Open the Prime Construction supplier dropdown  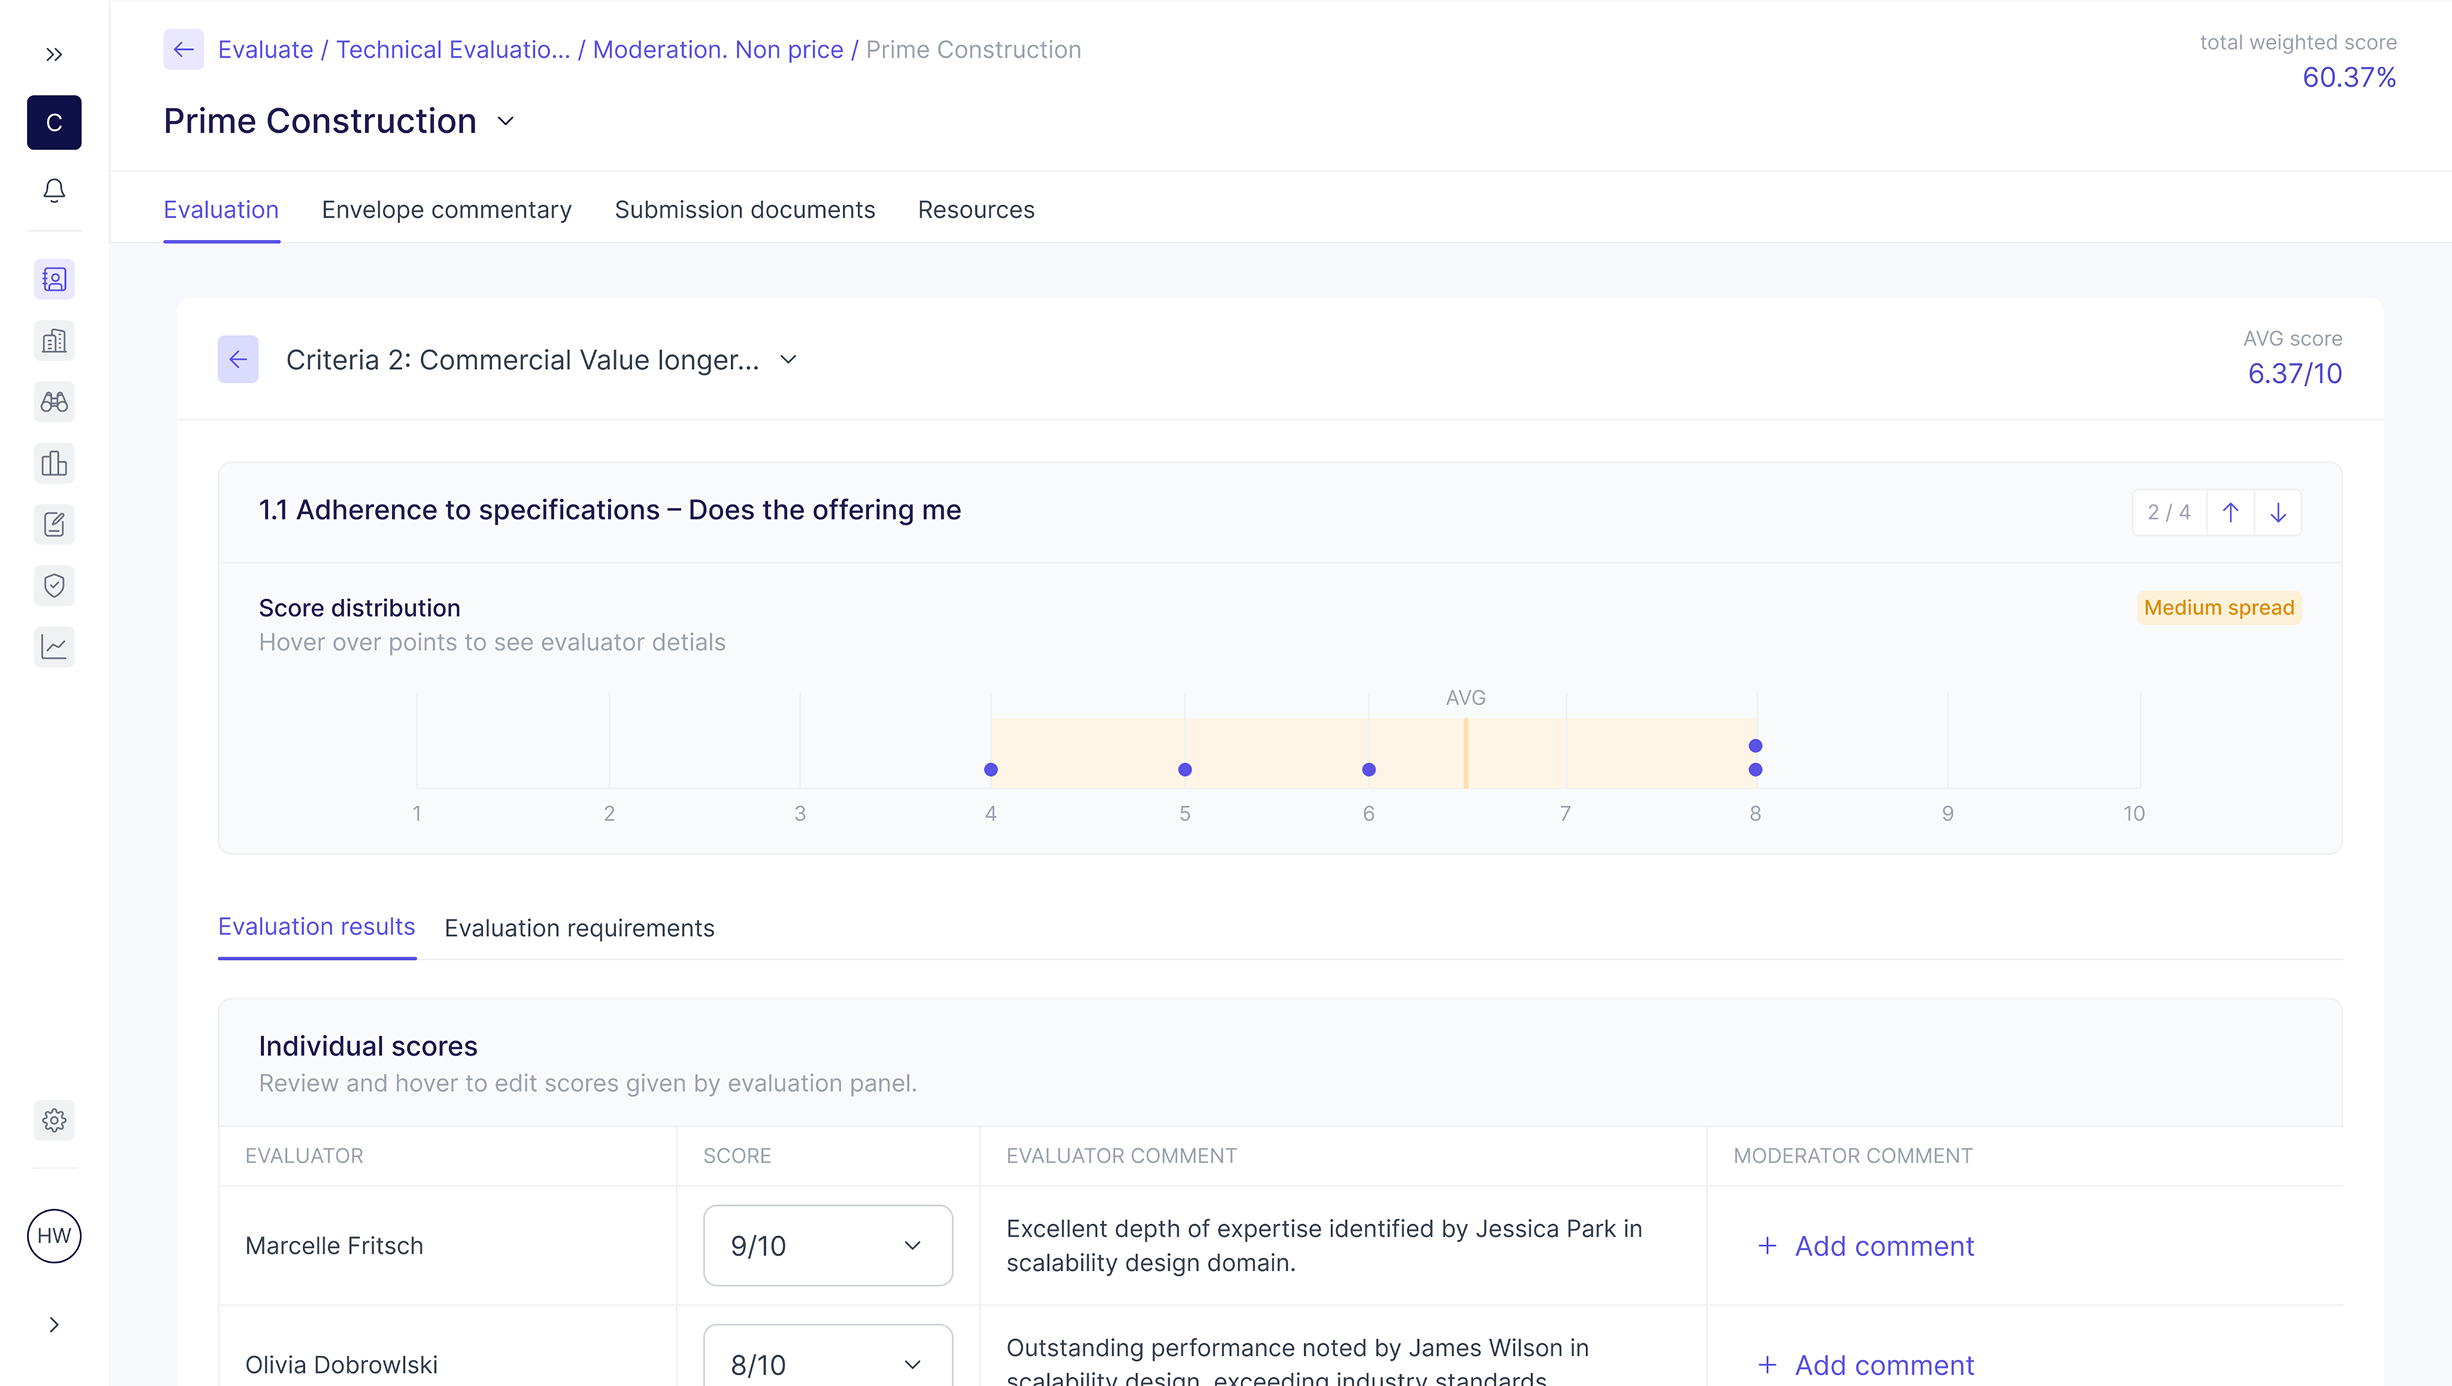[x=506, y=121]
